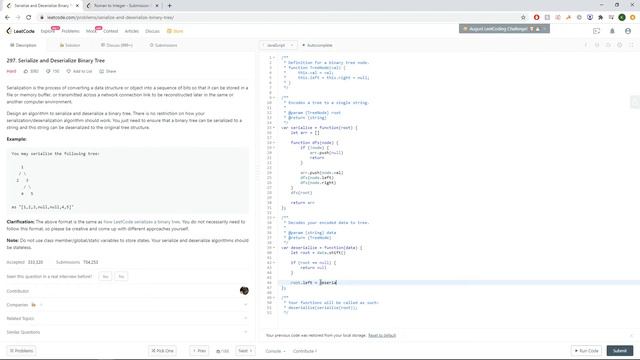Expand the Console panel

(x=275, y=351)
